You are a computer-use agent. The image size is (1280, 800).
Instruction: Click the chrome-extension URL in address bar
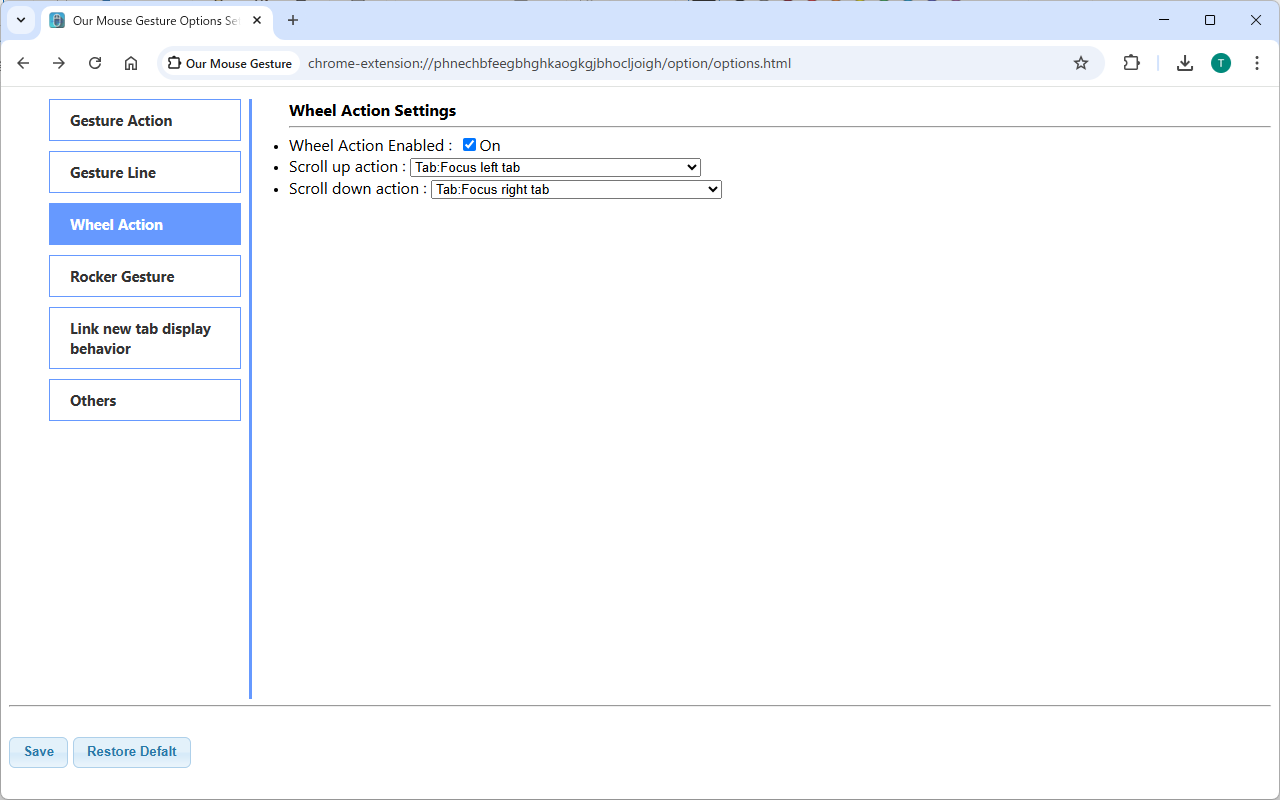(x=549, y=63)
